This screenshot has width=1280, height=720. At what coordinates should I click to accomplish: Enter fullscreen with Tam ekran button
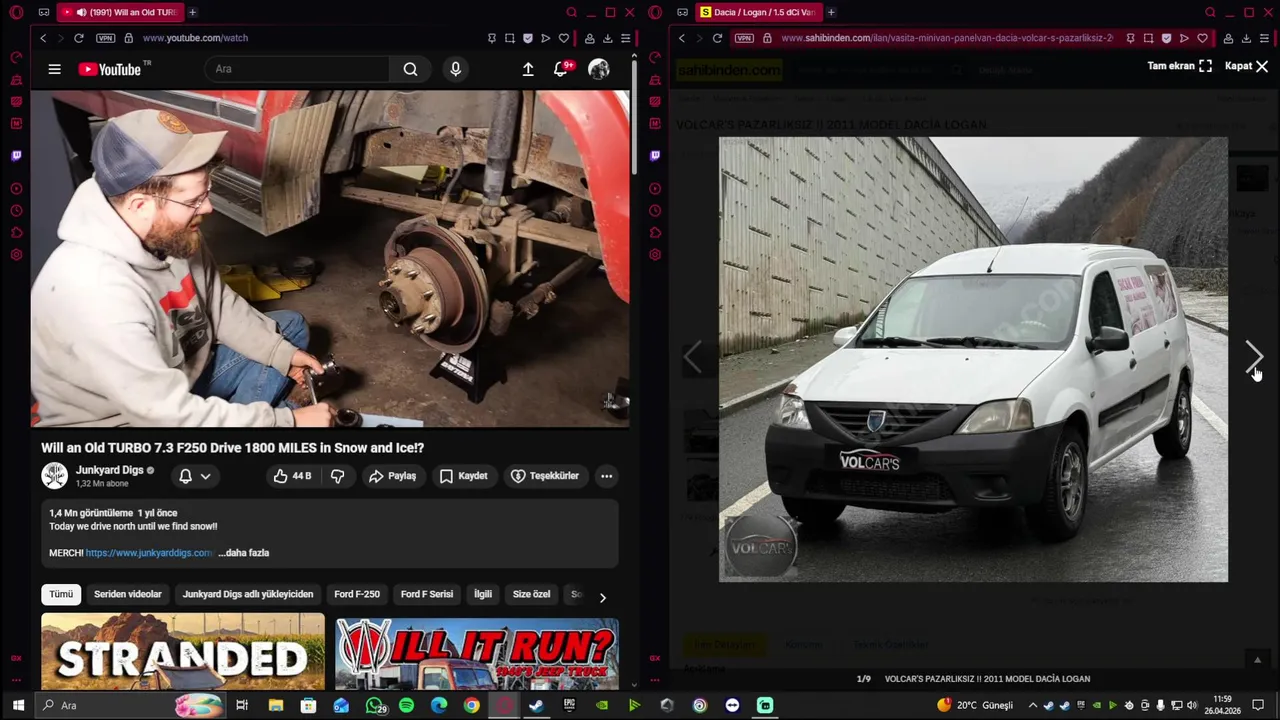pos(1180,66)
